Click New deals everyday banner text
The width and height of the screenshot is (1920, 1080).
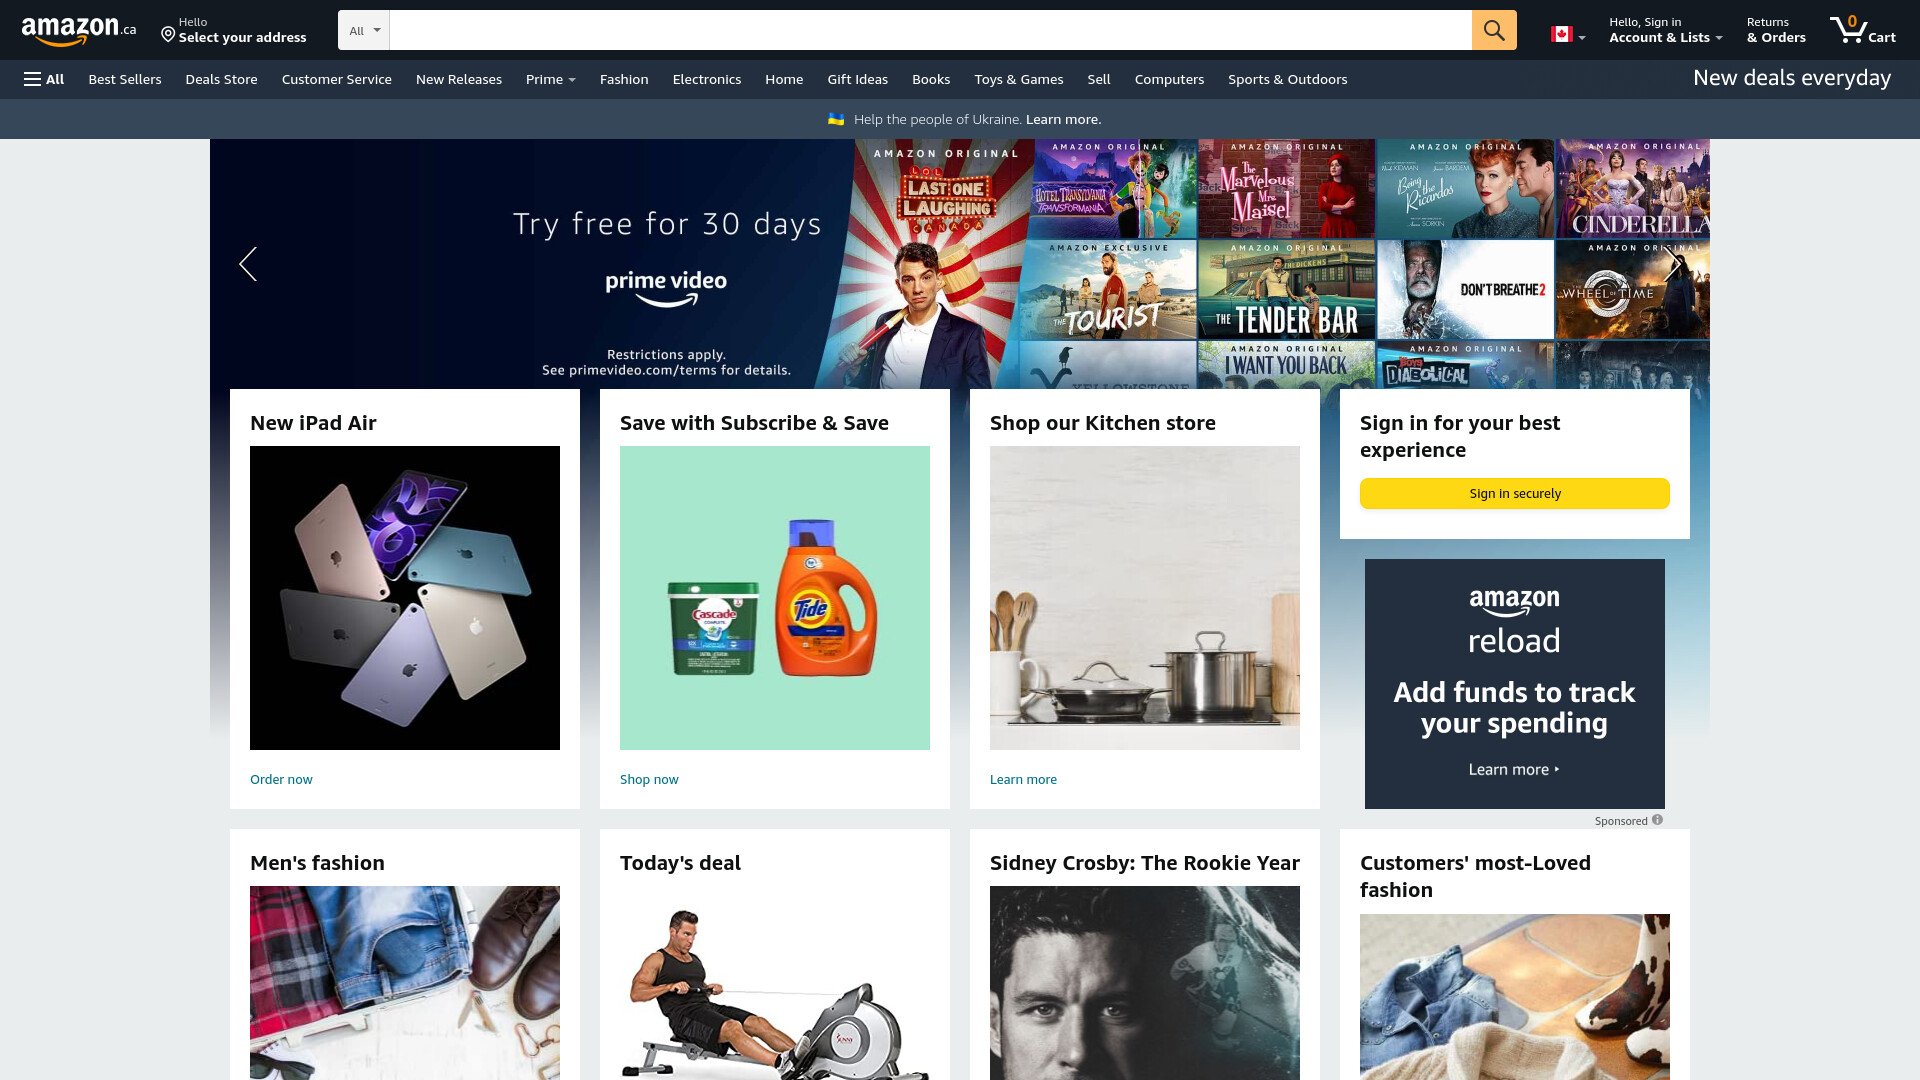tap(1792, 78)
